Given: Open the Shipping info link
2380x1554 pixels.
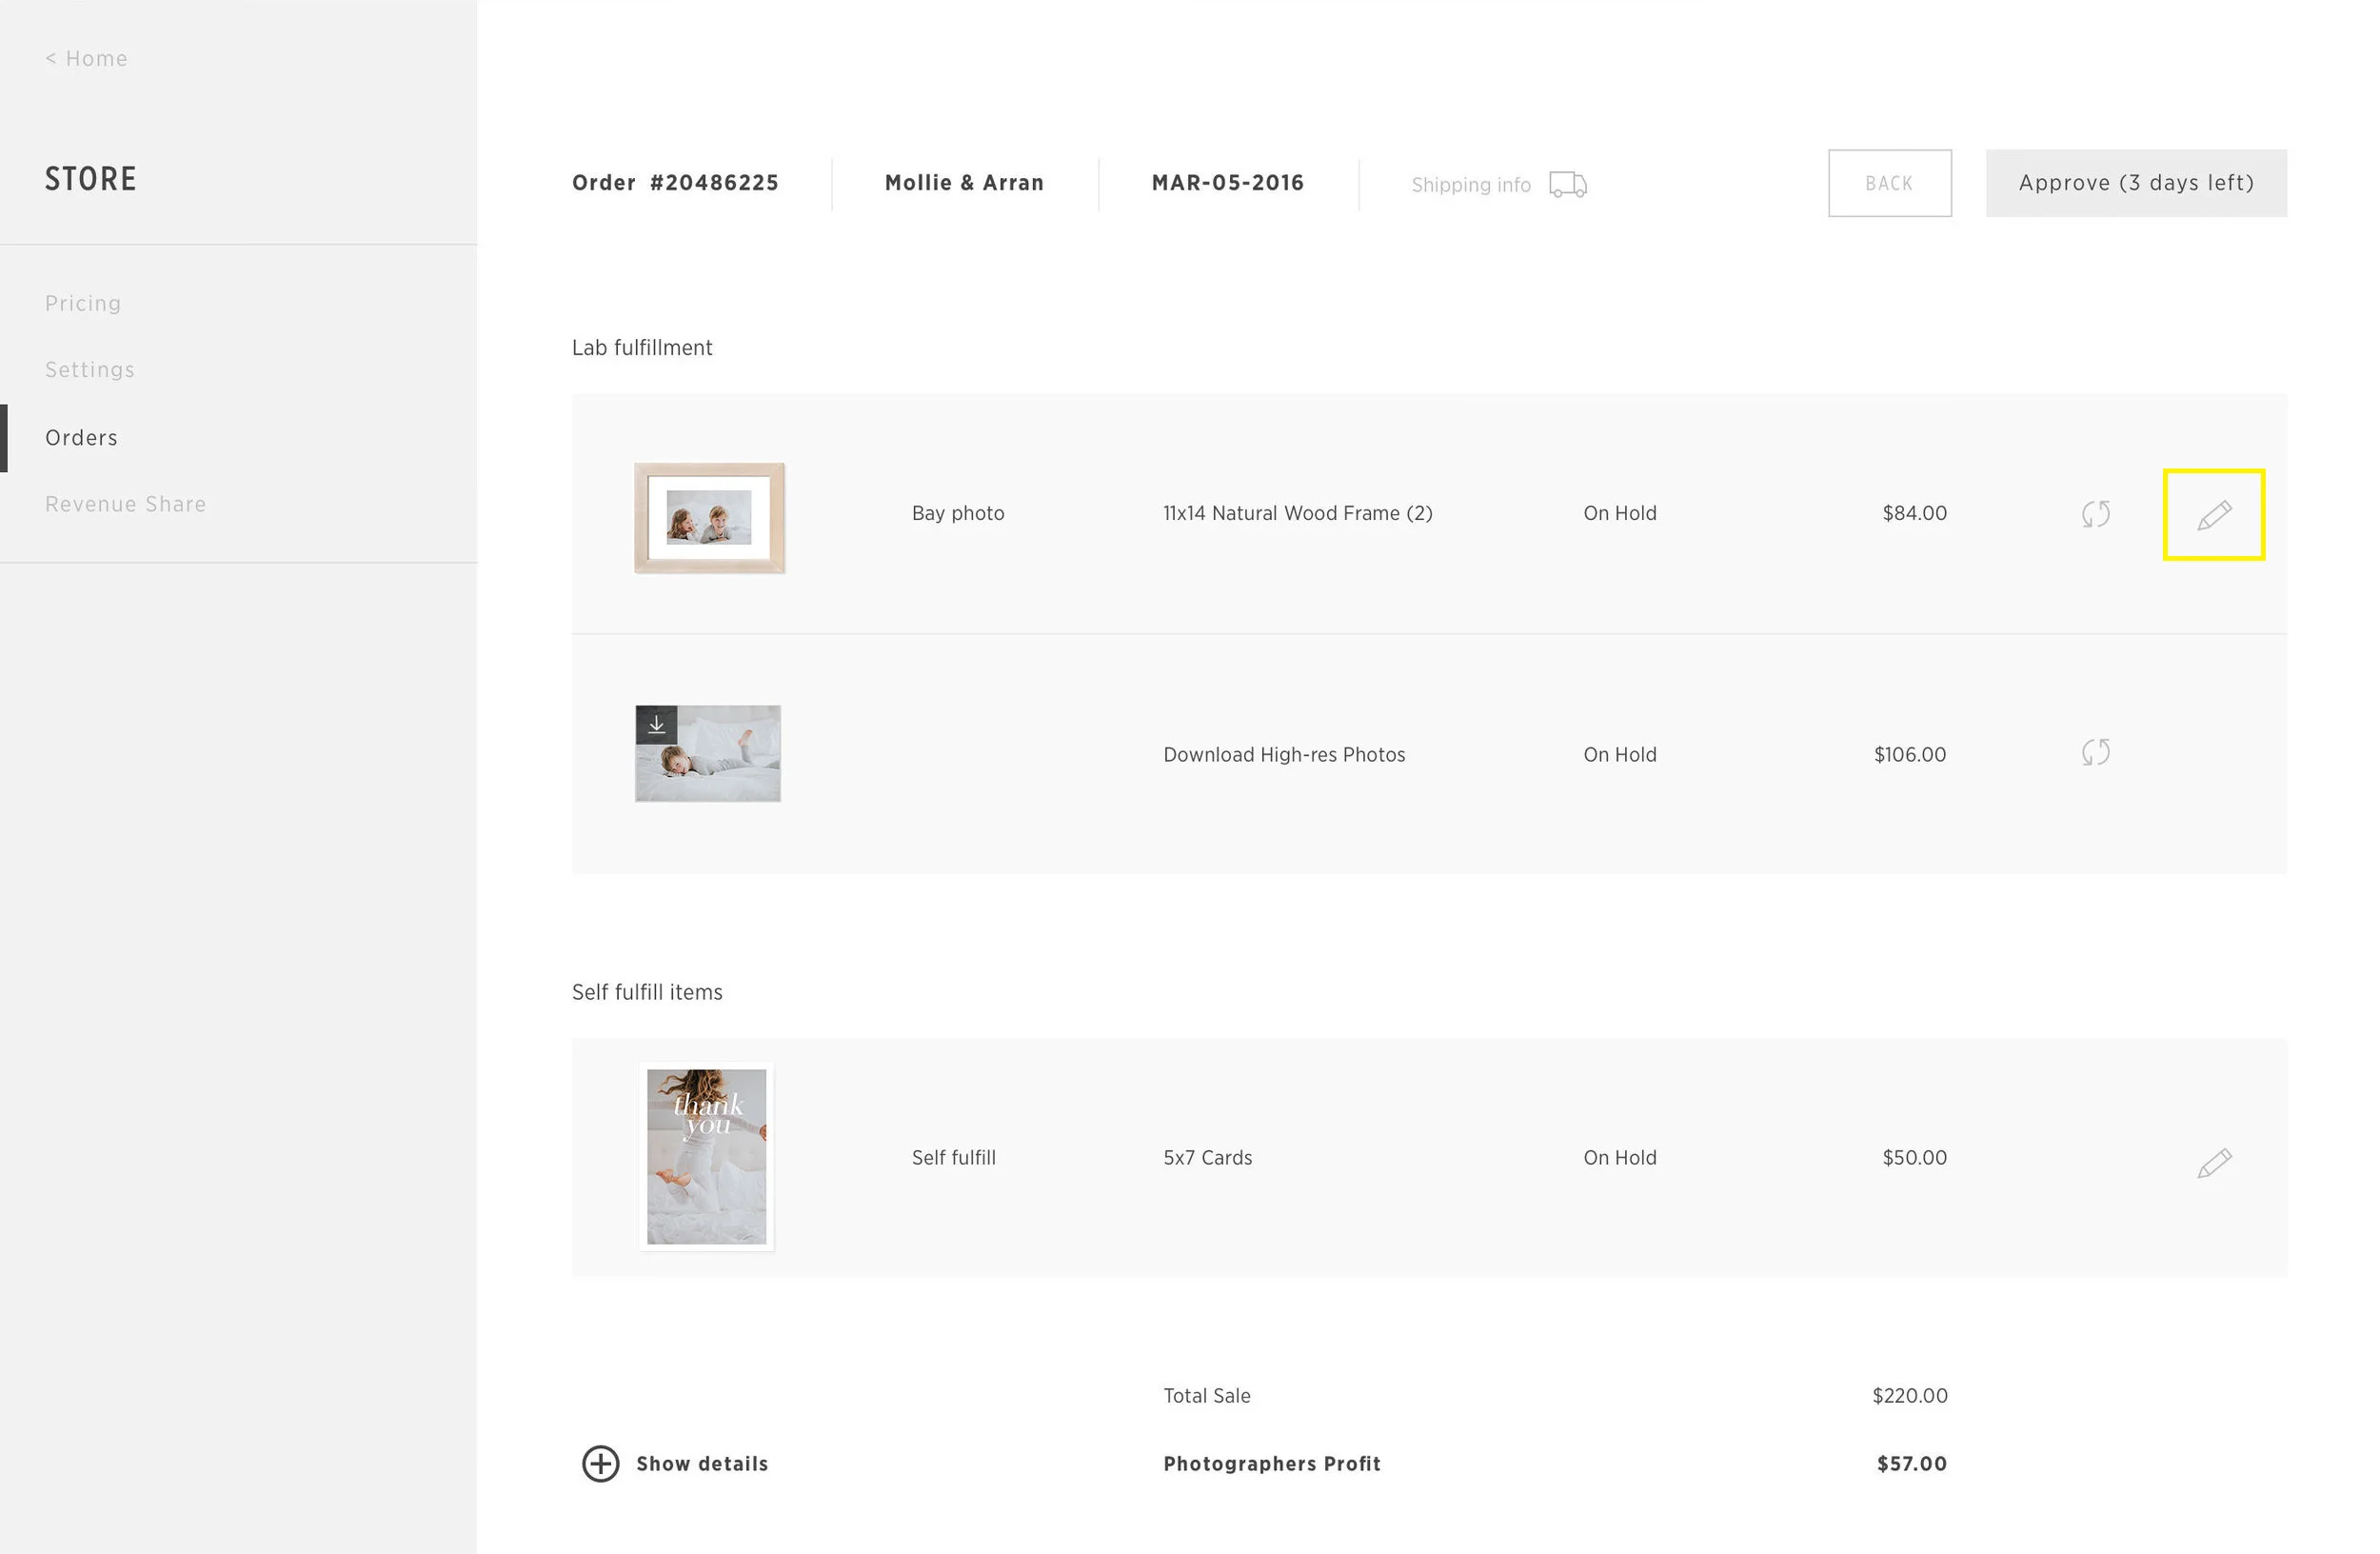Looking at the screenshot, I should 1471,185.
